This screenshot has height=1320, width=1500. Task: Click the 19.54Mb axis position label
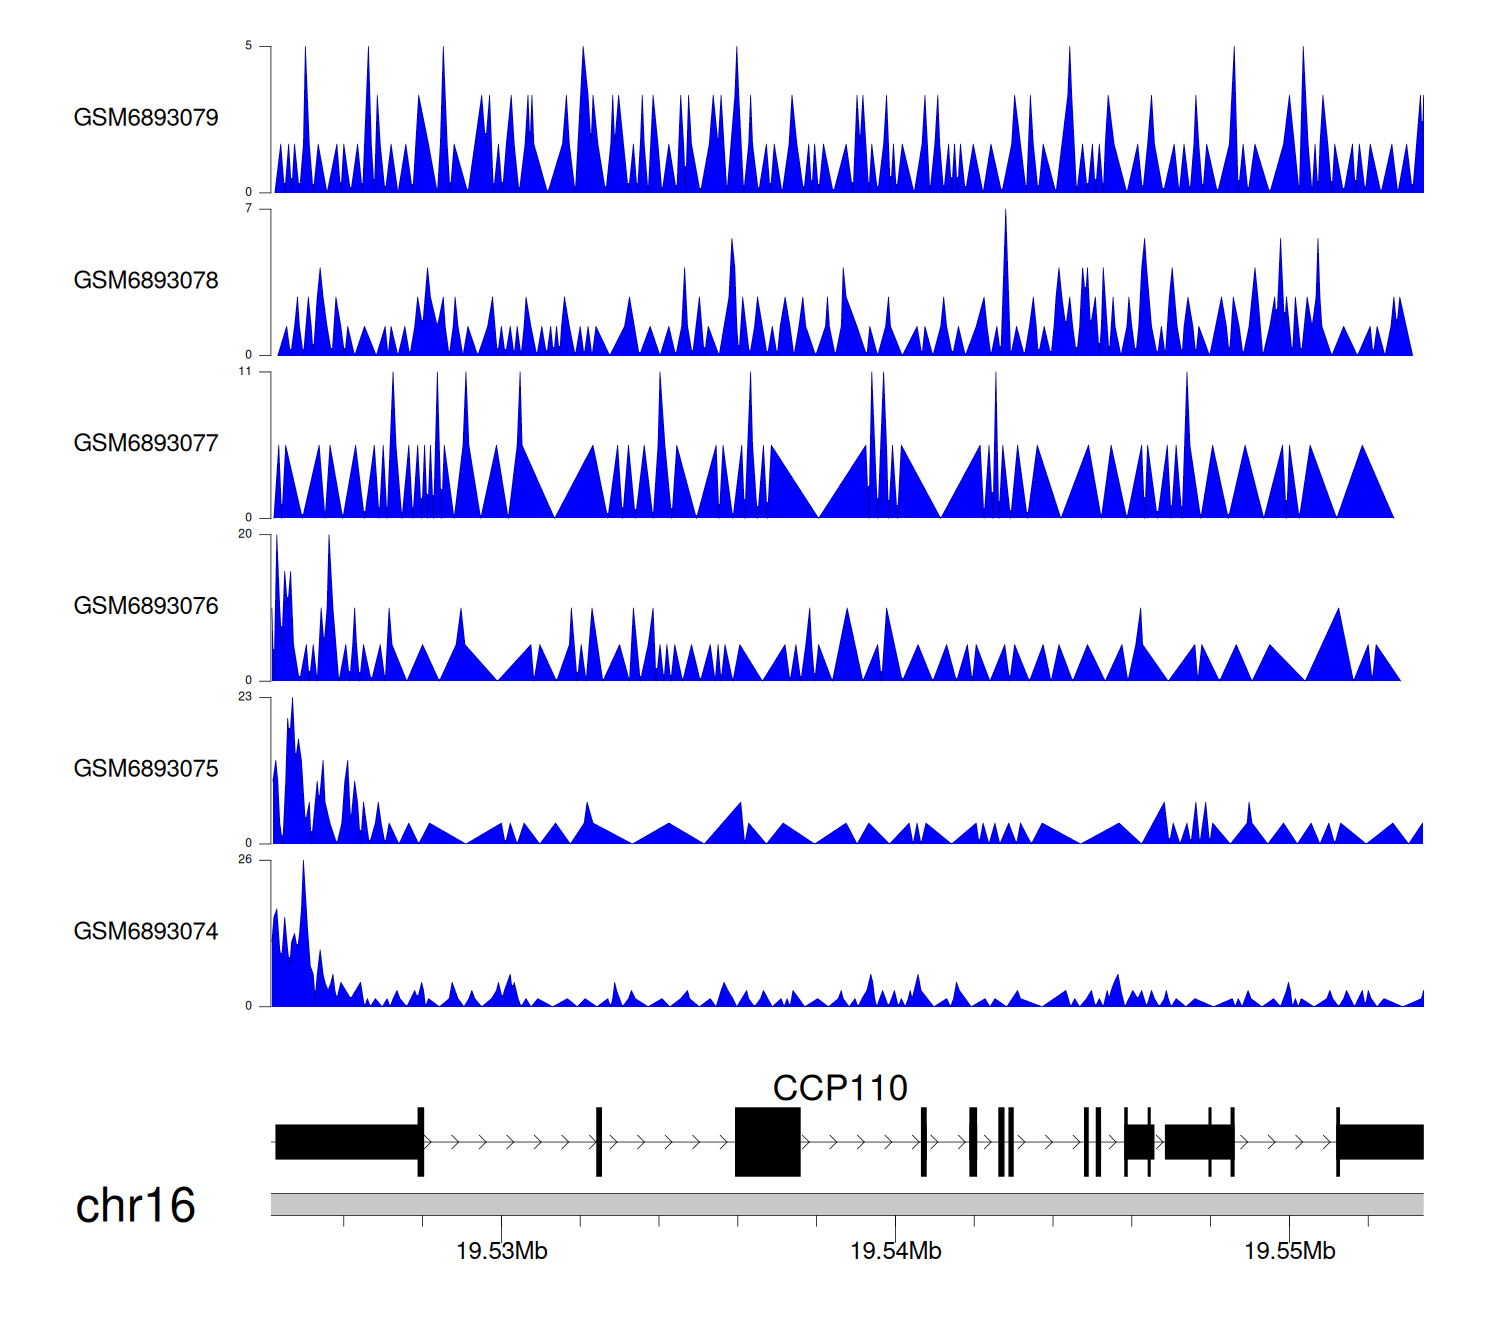pyautogui.click(x=895, y=1251)
